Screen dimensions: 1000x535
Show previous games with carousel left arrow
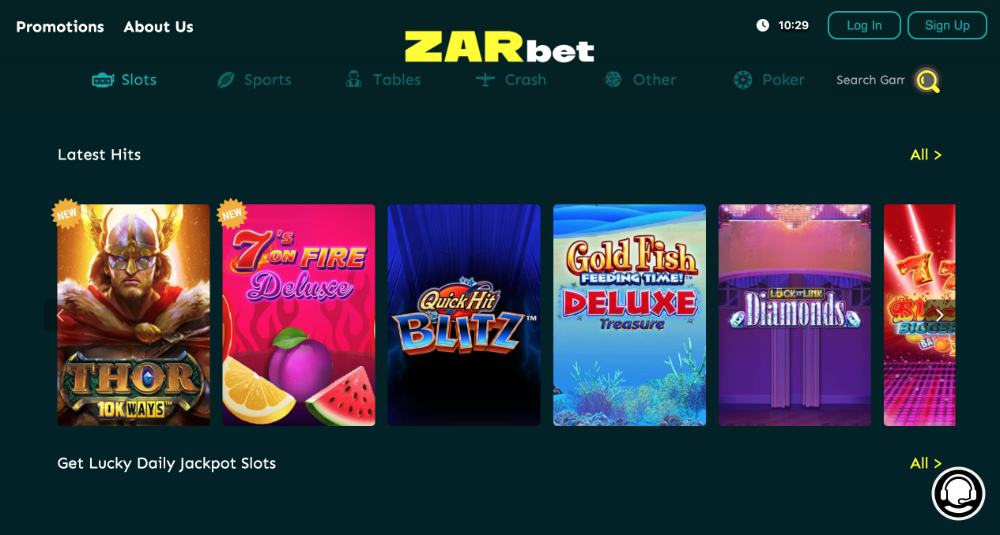(x=59, y=315)
